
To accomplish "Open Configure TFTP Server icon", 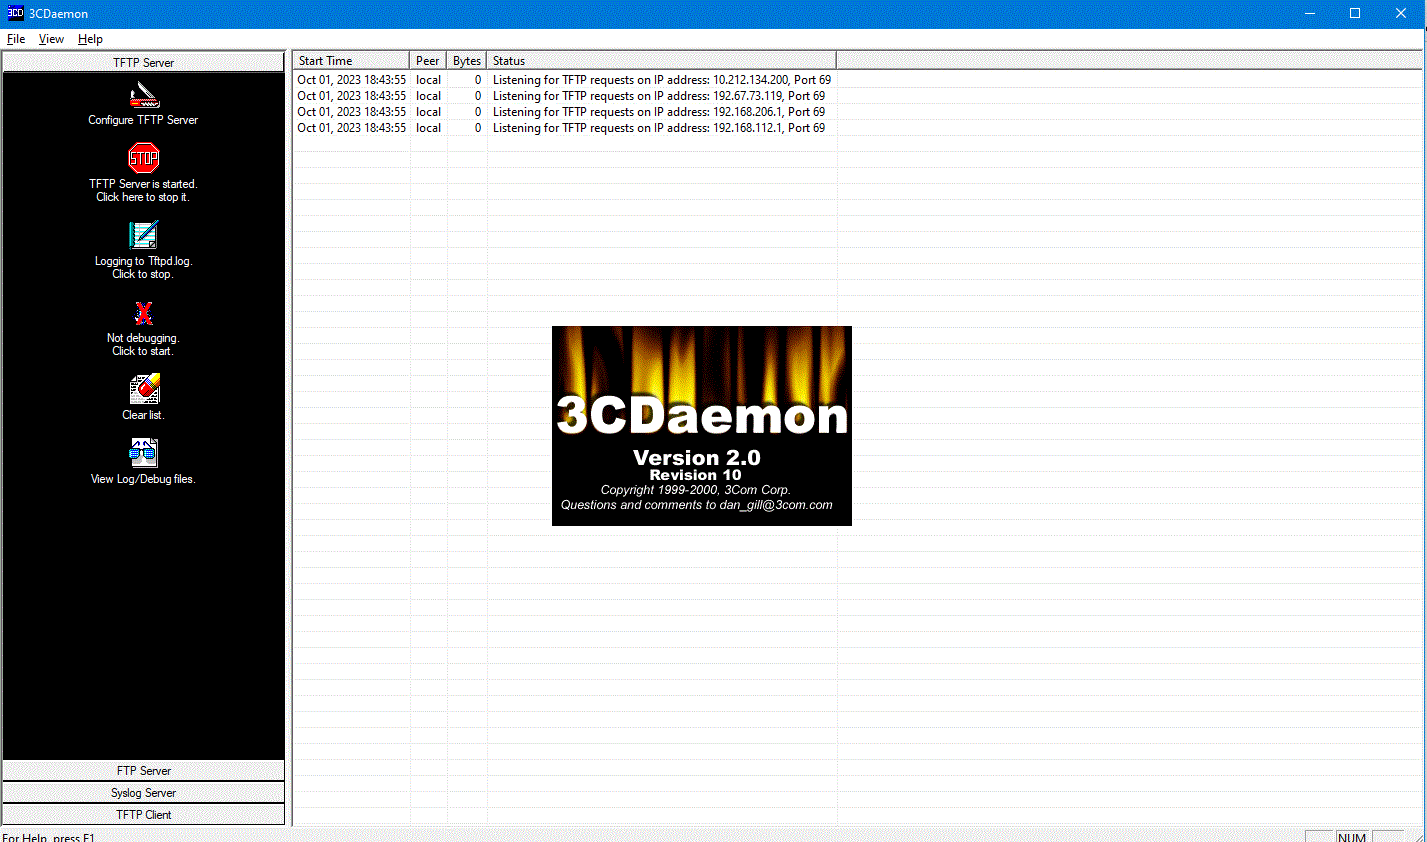I will [x=144, y=96].
